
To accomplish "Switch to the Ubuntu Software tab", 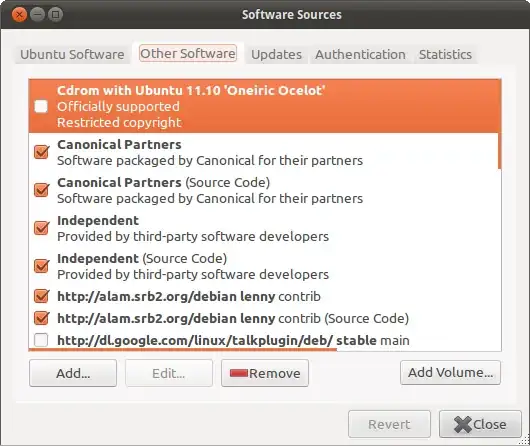I will pos(72,54).
